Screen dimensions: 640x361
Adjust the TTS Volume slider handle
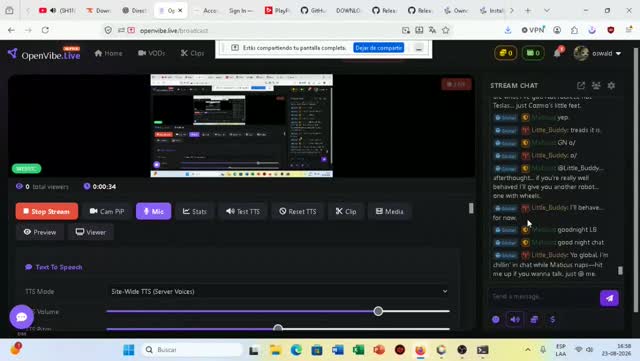(x=378, y=311)
